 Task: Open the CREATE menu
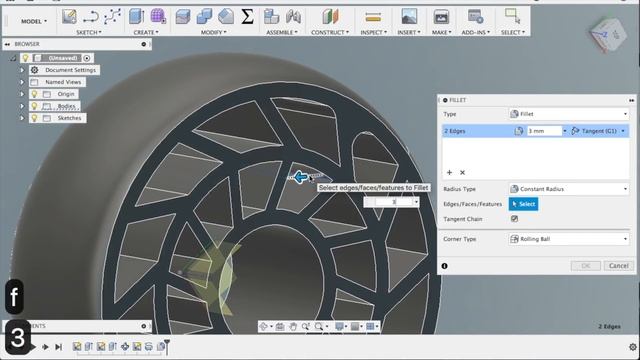[146, 32]
